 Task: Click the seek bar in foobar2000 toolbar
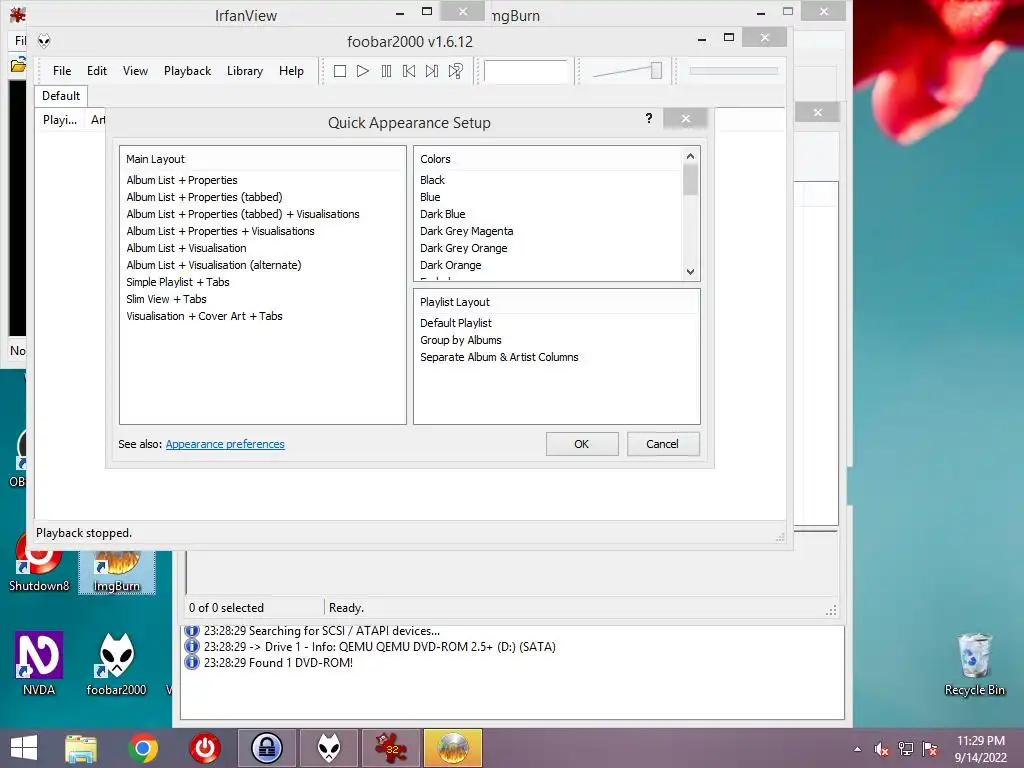pyautogui.click(x=733, y=71)
